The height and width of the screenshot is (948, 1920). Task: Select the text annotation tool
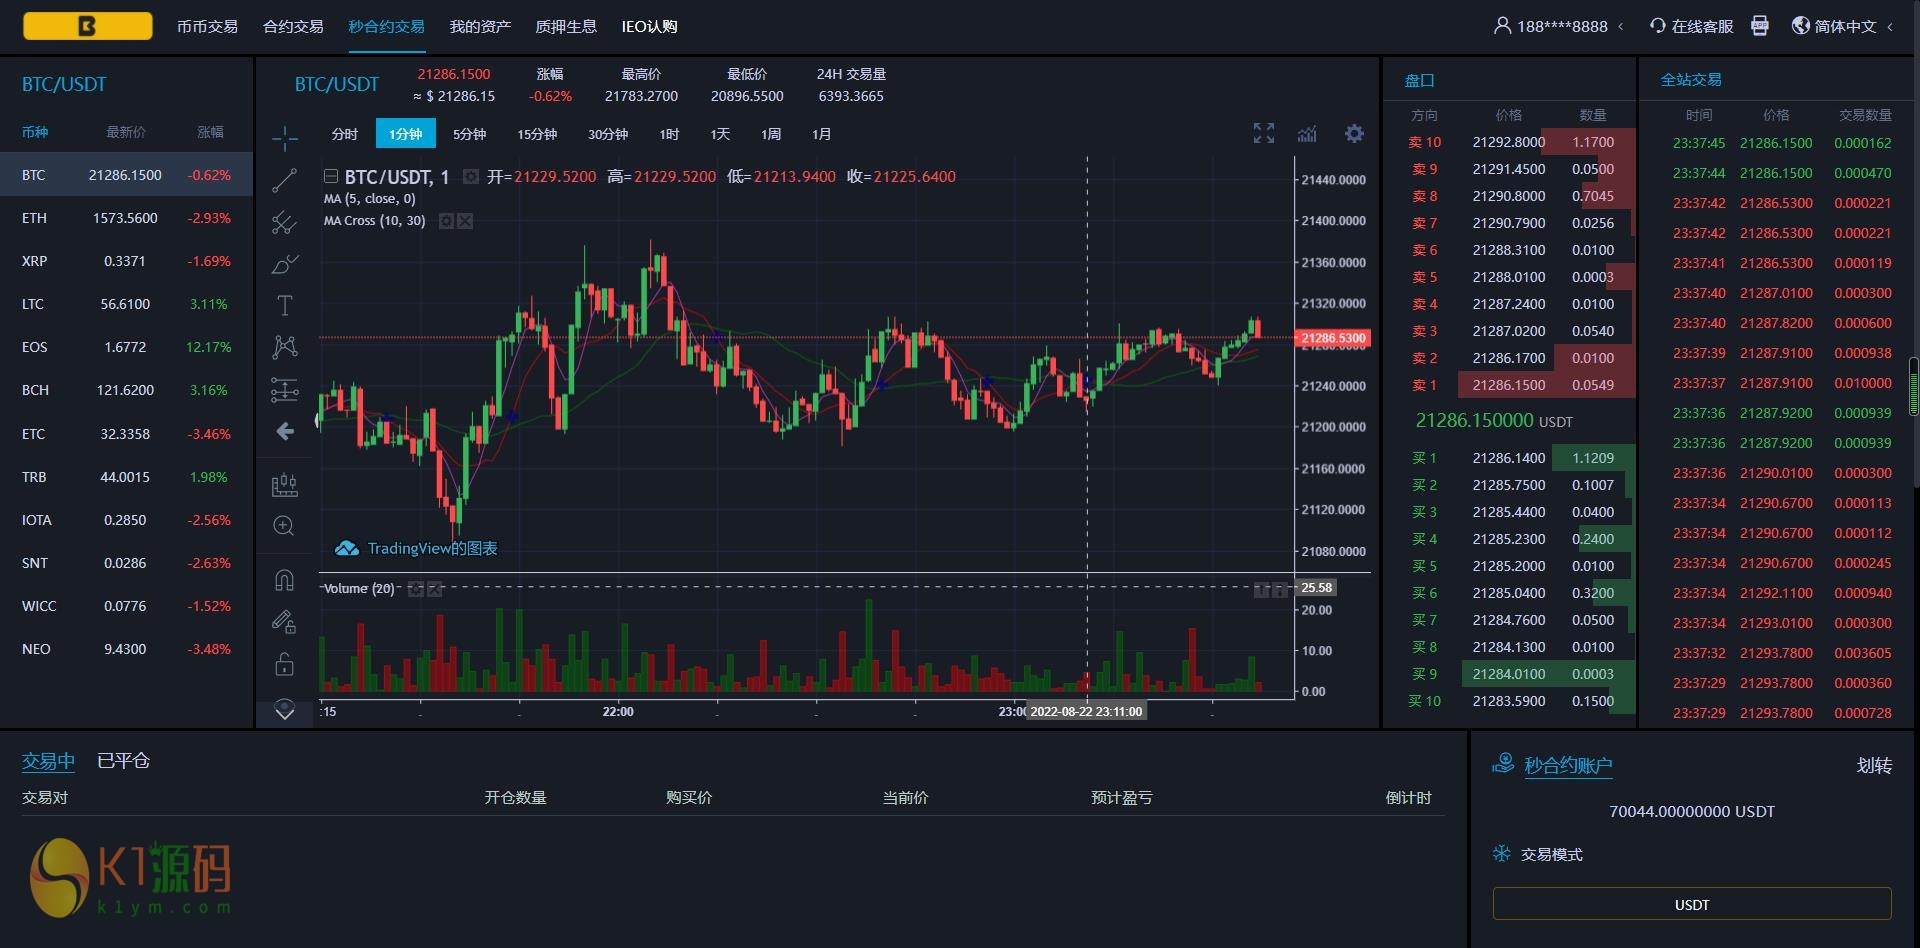tap(285, 305)
